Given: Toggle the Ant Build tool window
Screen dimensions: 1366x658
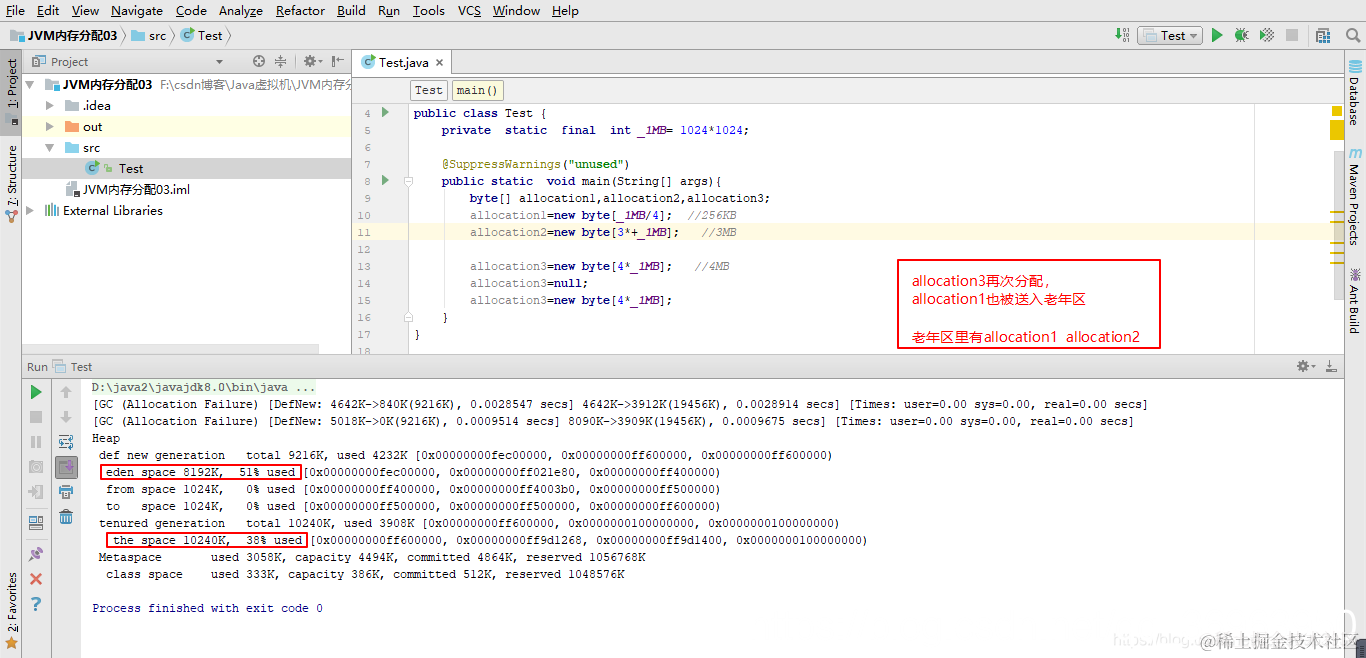Looking at the screenshot, I should click(x=1355, y=301).
